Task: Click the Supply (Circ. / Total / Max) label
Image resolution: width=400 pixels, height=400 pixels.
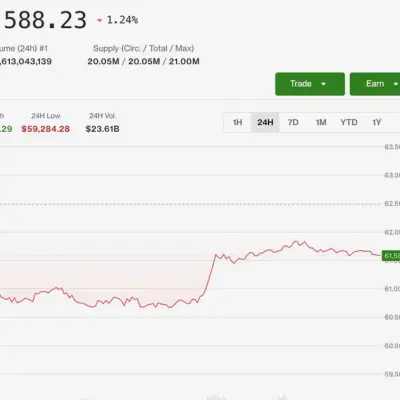Action: 144,49
